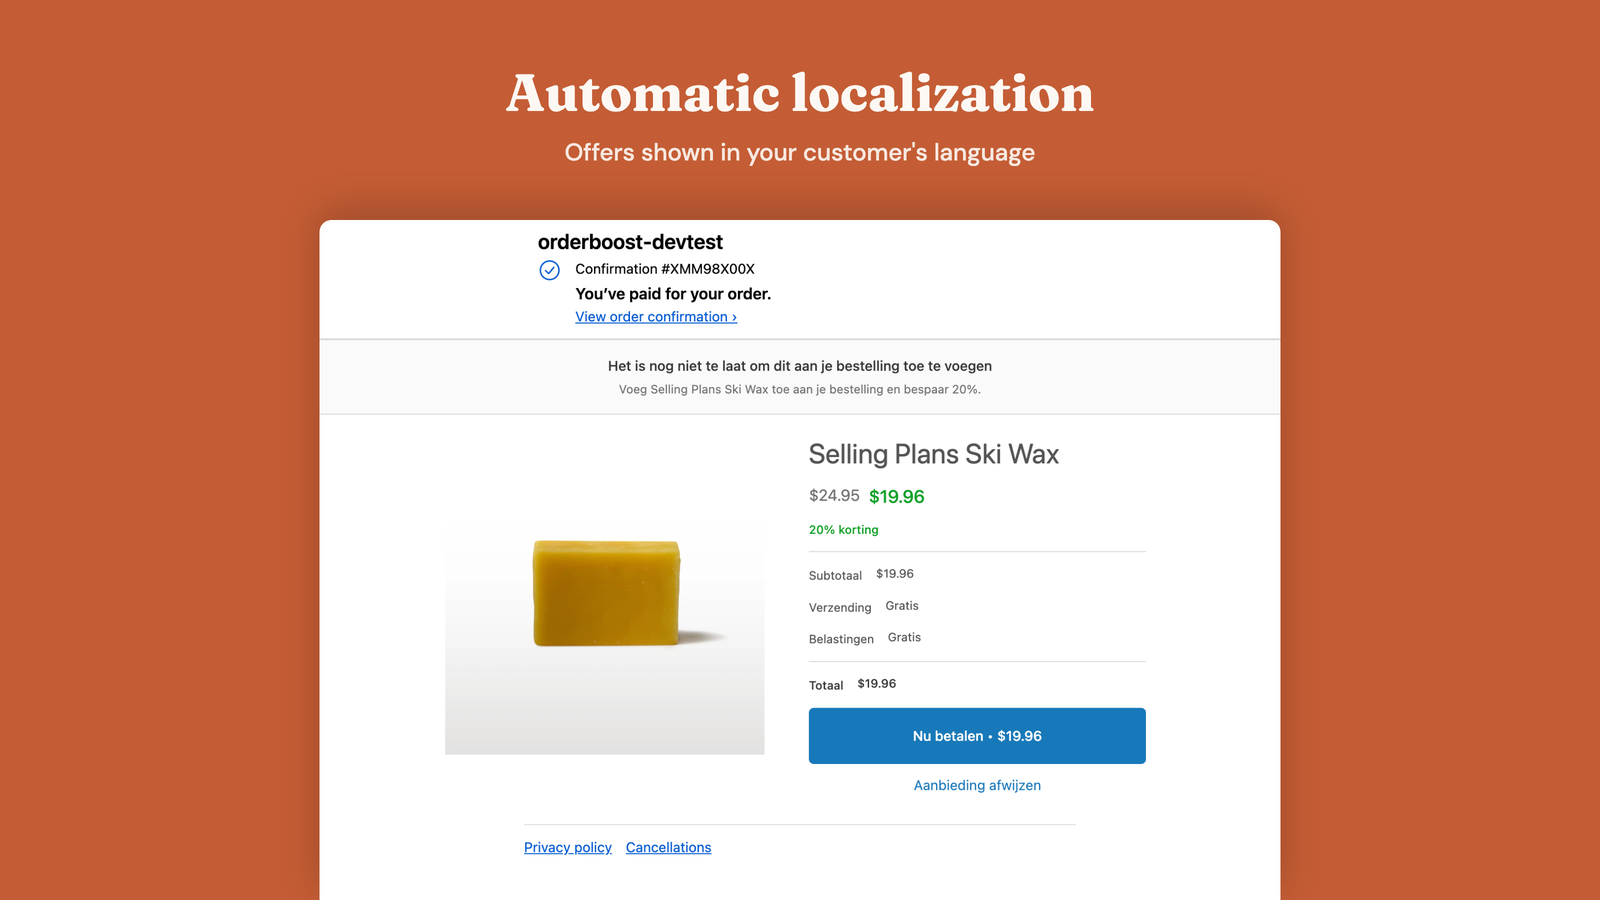Click the bespaar 20% banner subtitle
This screenshot has width=1600, height=900.
click(x=799, y=389)
